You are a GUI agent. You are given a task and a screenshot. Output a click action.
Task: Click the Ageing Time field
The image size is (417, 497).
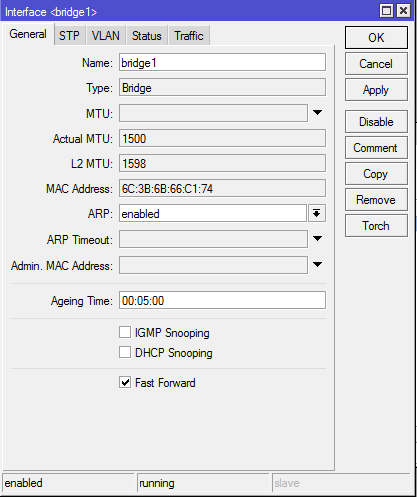(222, 300)
